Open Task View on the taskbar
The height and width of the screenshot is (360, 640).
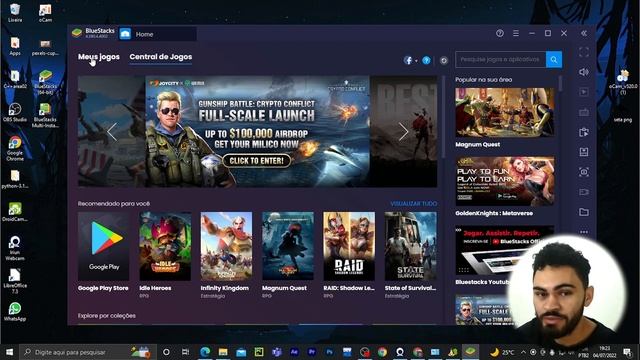click(185, 351)
